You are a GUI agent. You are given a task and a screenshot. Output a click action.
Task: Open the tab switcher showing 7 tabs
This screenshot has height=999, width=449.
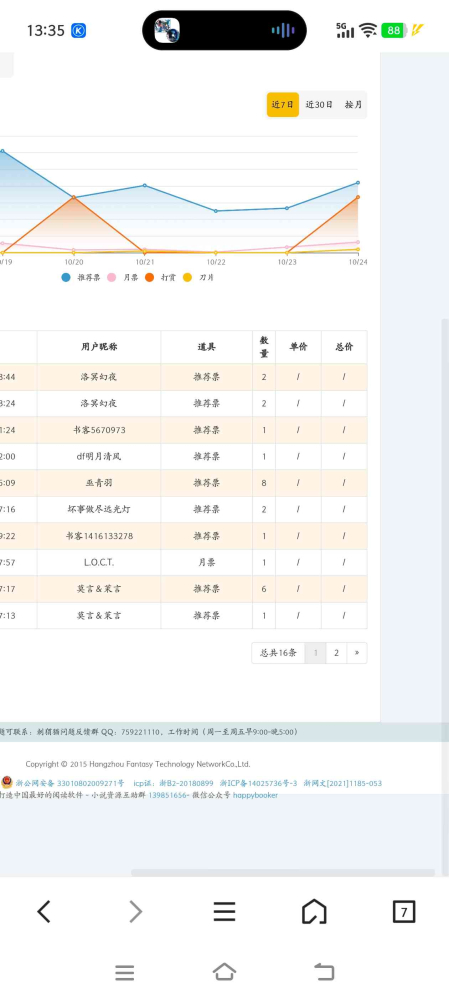[x=404, y=912]
